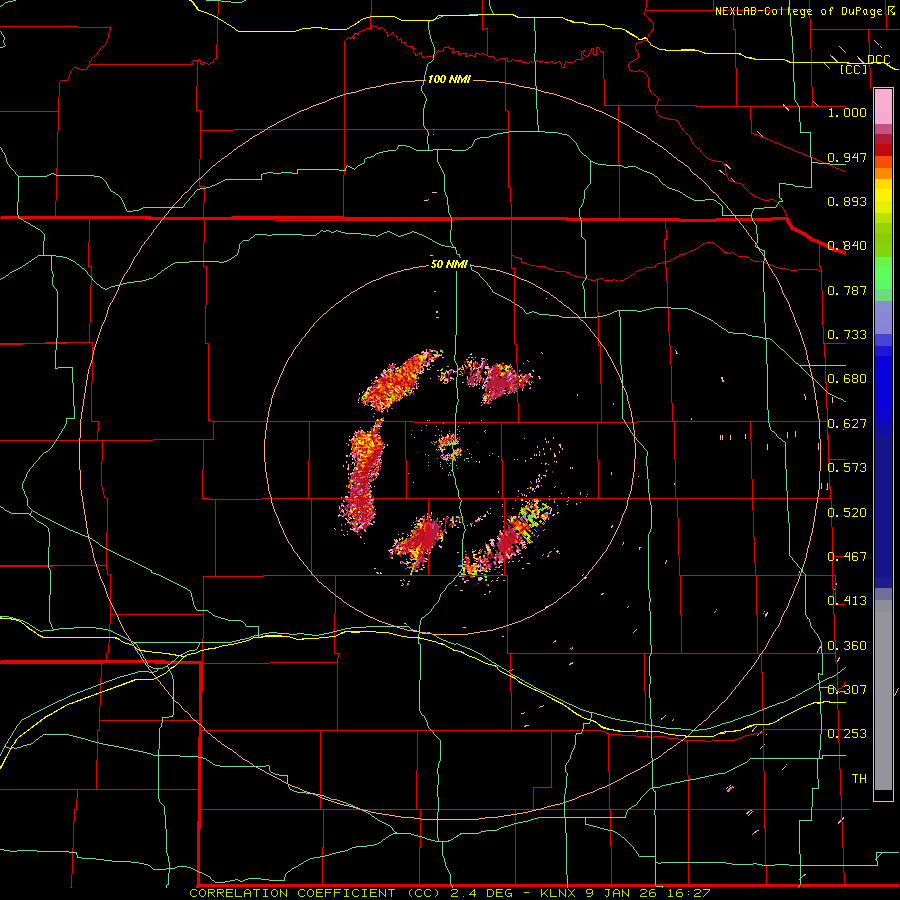Click the 0.787 color scale value
The image size is (900, 900).
tap(847, 290)
